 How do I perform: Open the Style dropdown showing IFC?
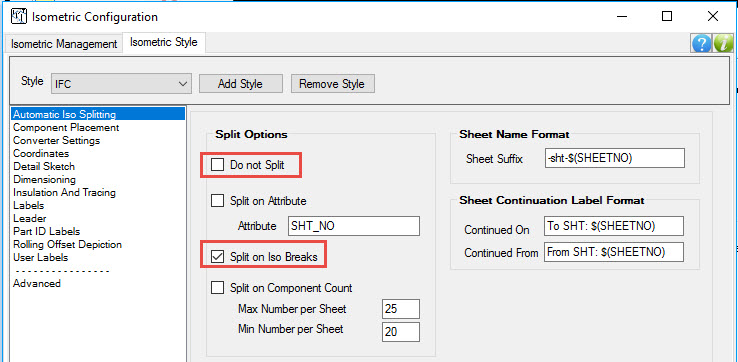(x=120, y=84)
